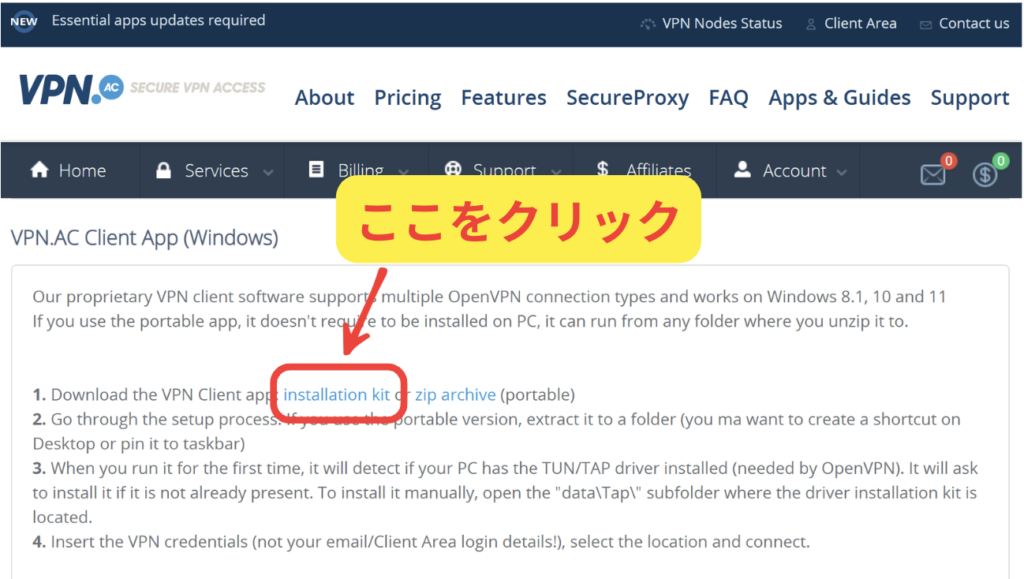The height and width of the screenshot is (579, 1024).
Task: Open Affiliates menu item
Action: (x=658, y=169)
